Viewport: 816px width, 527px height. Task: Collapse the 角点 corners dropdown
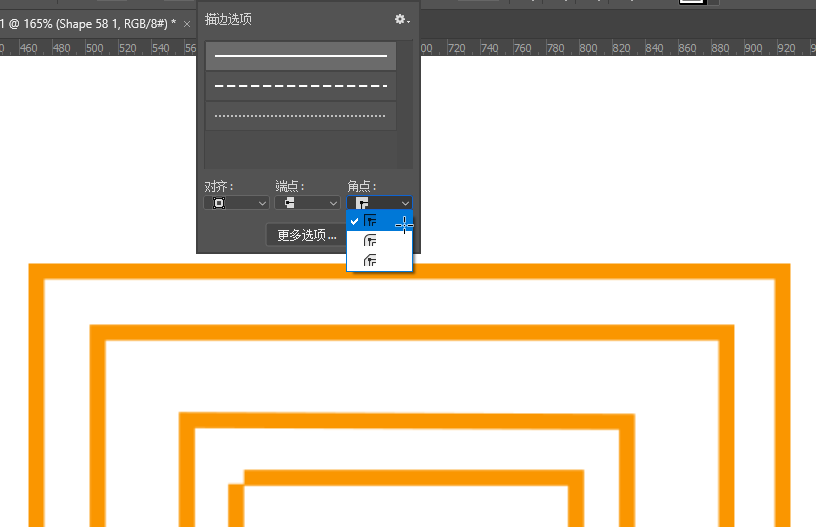pyautogui.click(x=379, y=203)
